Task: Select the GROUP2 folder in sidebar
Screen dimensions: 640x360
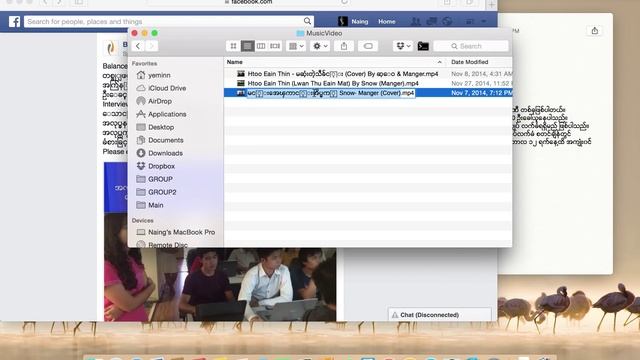Action: 156,192
